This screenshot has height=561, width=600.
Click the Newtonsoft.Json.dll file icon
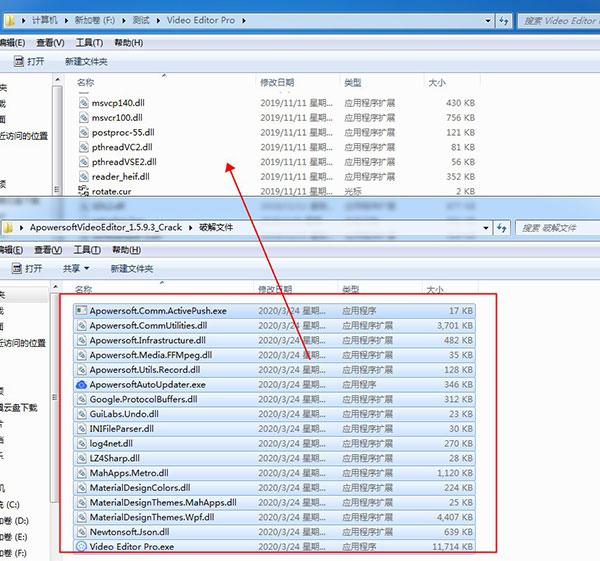pos(82,532)
